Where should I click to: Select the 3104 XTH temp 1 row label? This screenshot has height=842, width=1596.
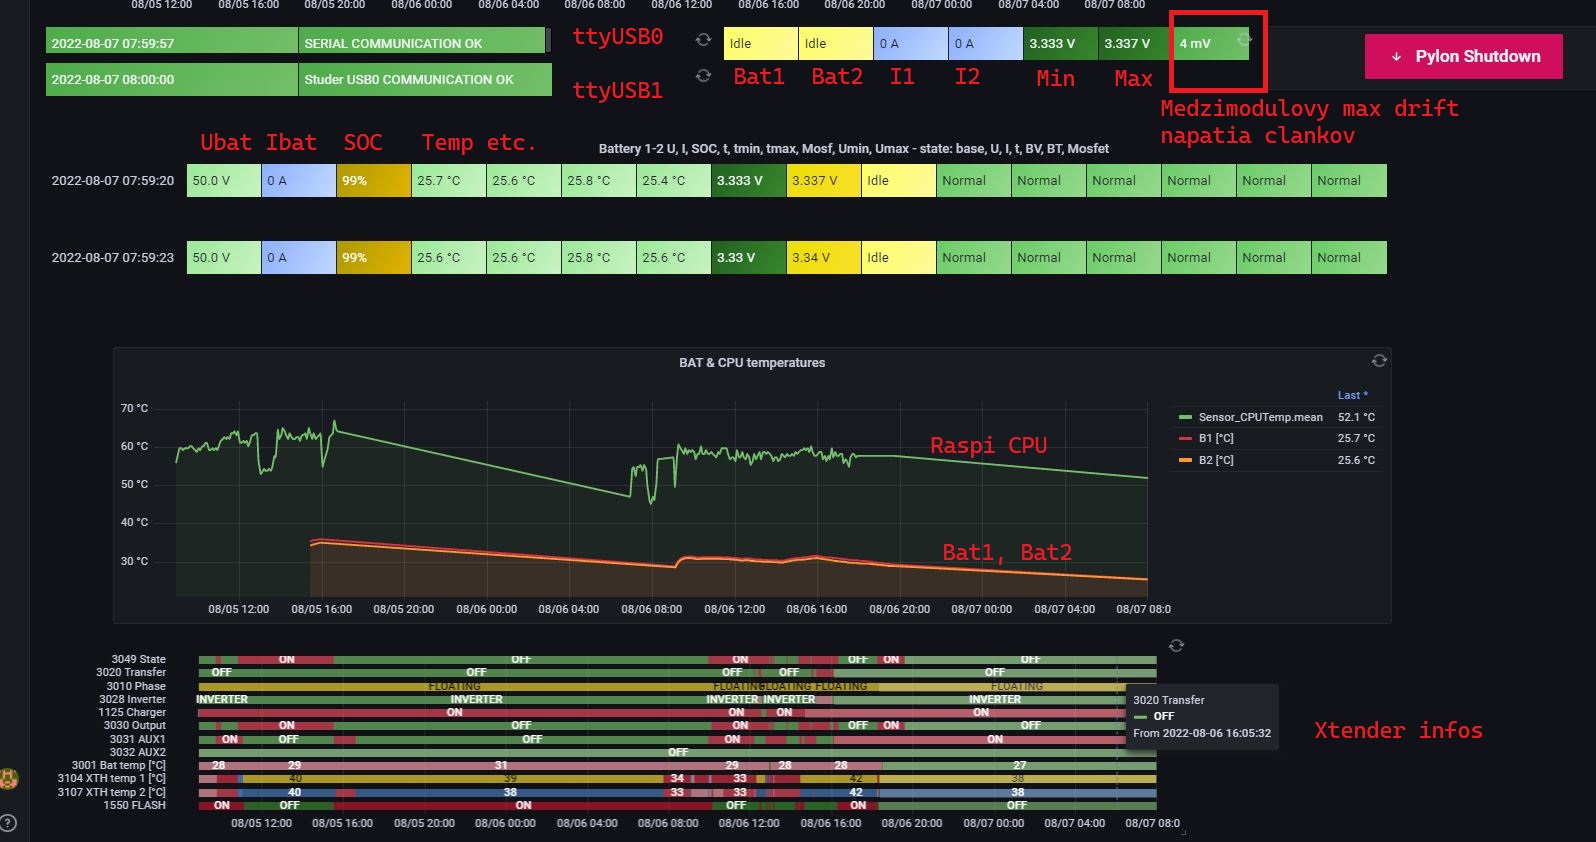coord(112,778)
